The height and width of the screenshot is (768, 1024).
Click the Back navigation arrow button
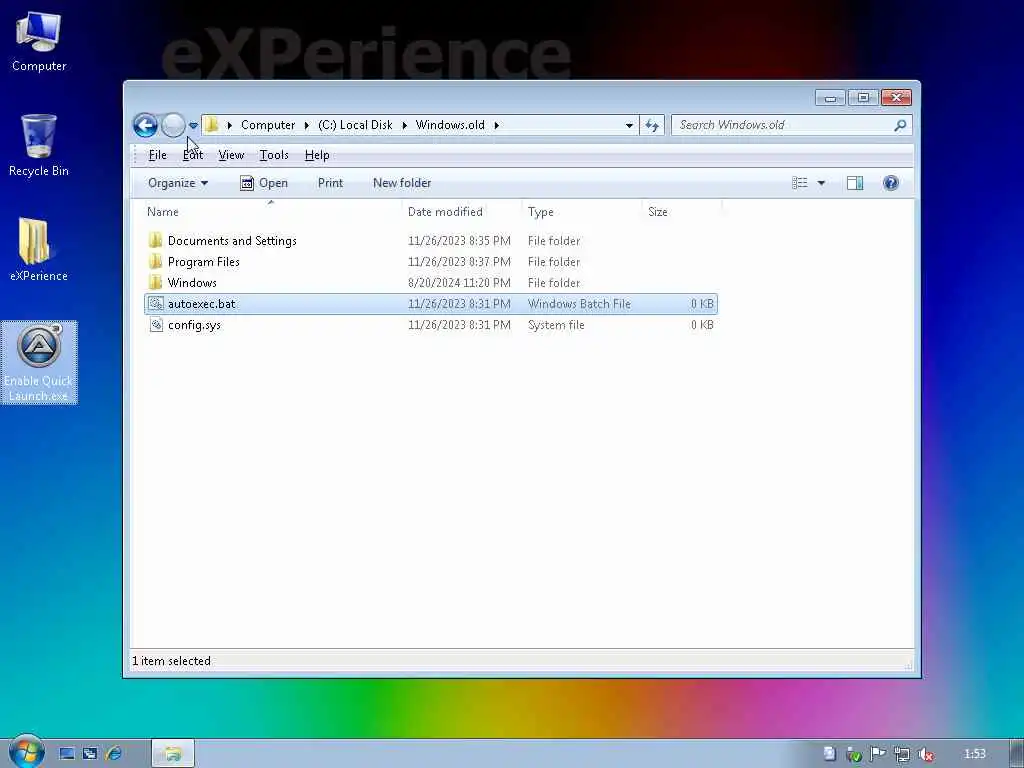(x=145, y=125)
